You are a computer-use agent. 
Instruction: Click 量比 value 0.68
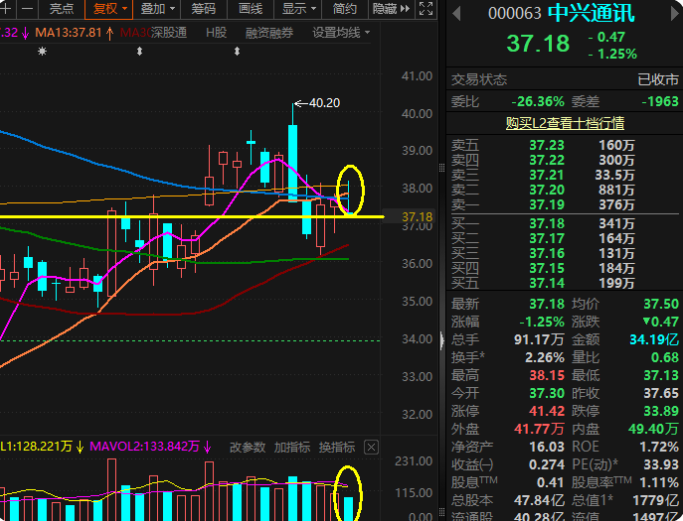[665, 358]
